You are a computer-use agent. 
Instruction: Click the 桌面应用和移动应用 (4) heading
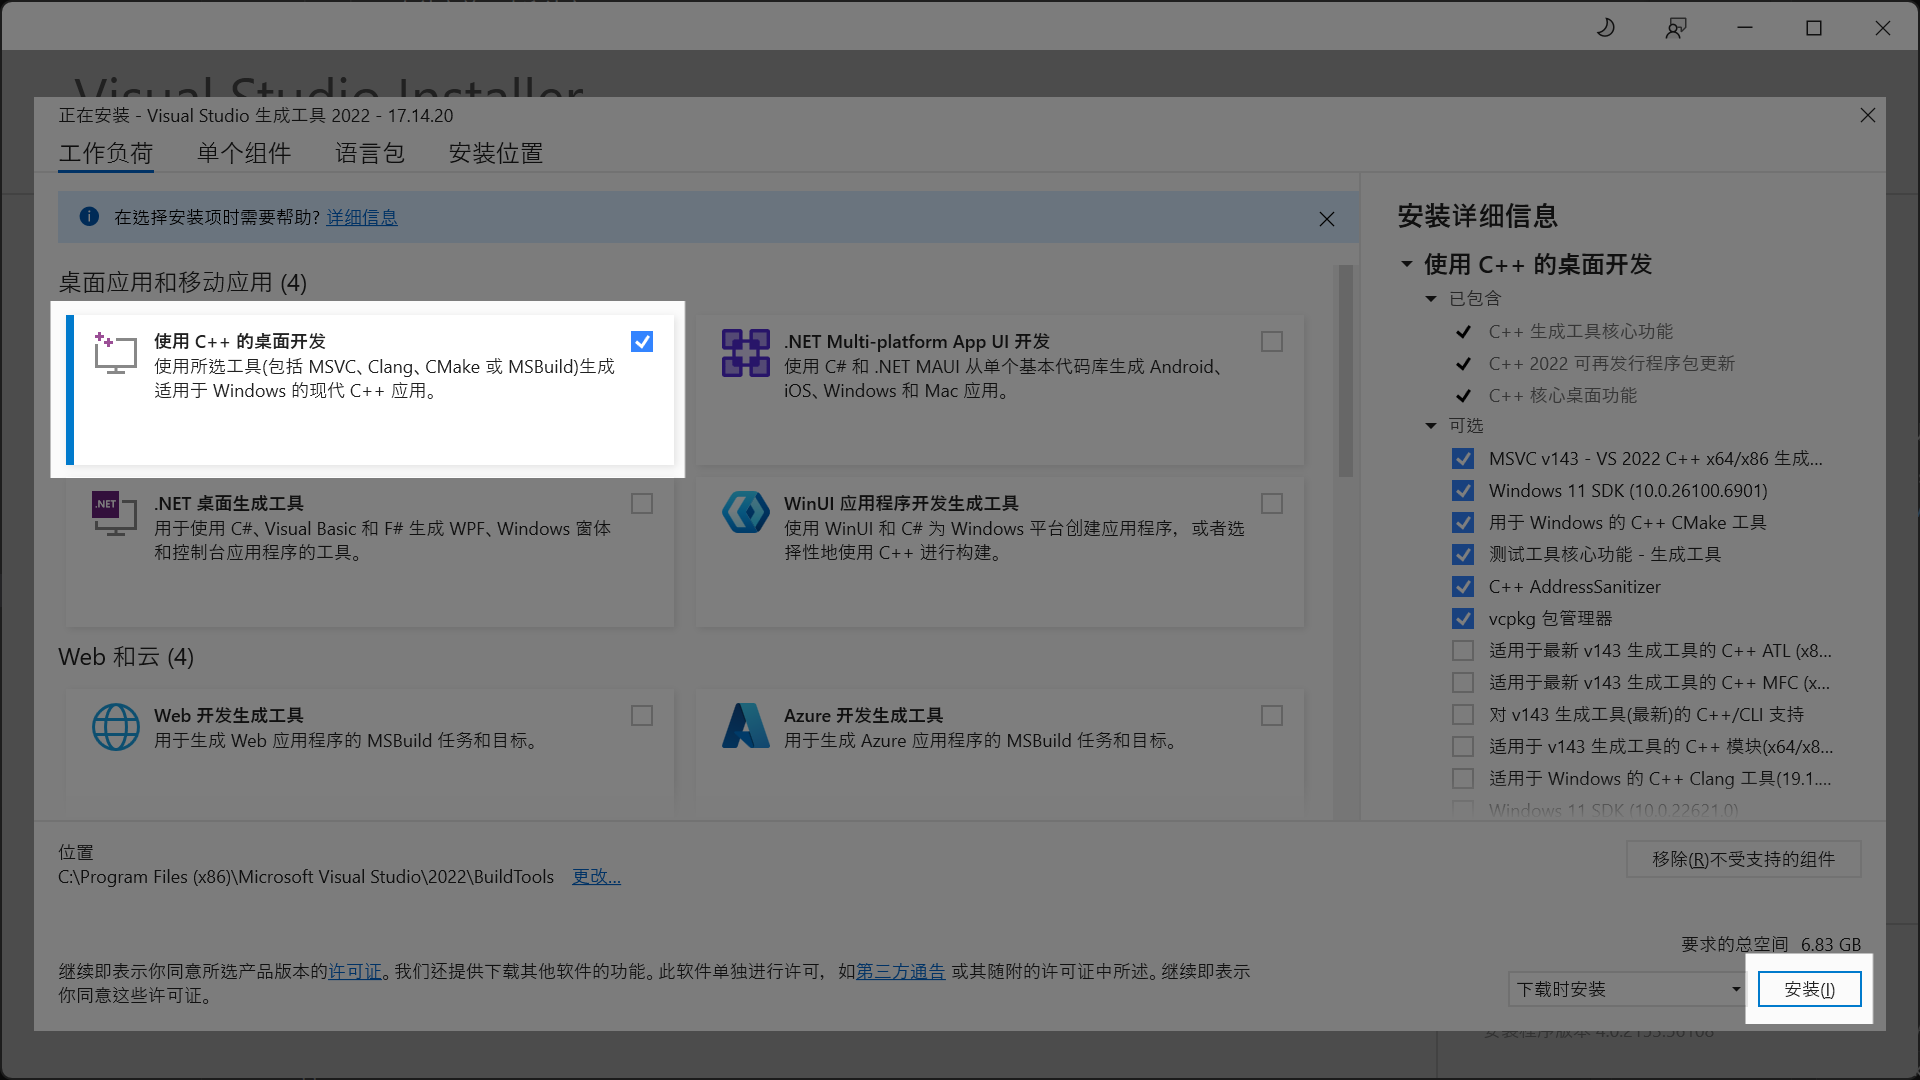[183, 283]
